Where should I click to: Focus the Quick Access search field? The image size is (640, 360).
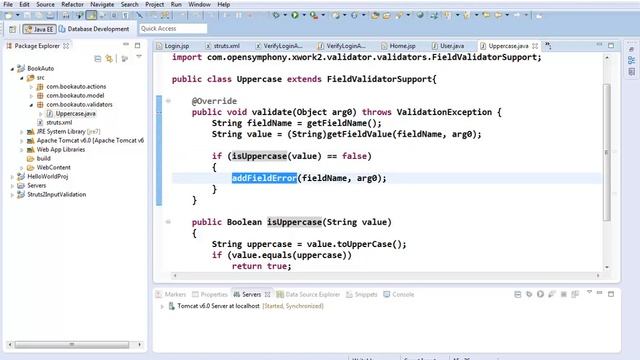[173, 29]
